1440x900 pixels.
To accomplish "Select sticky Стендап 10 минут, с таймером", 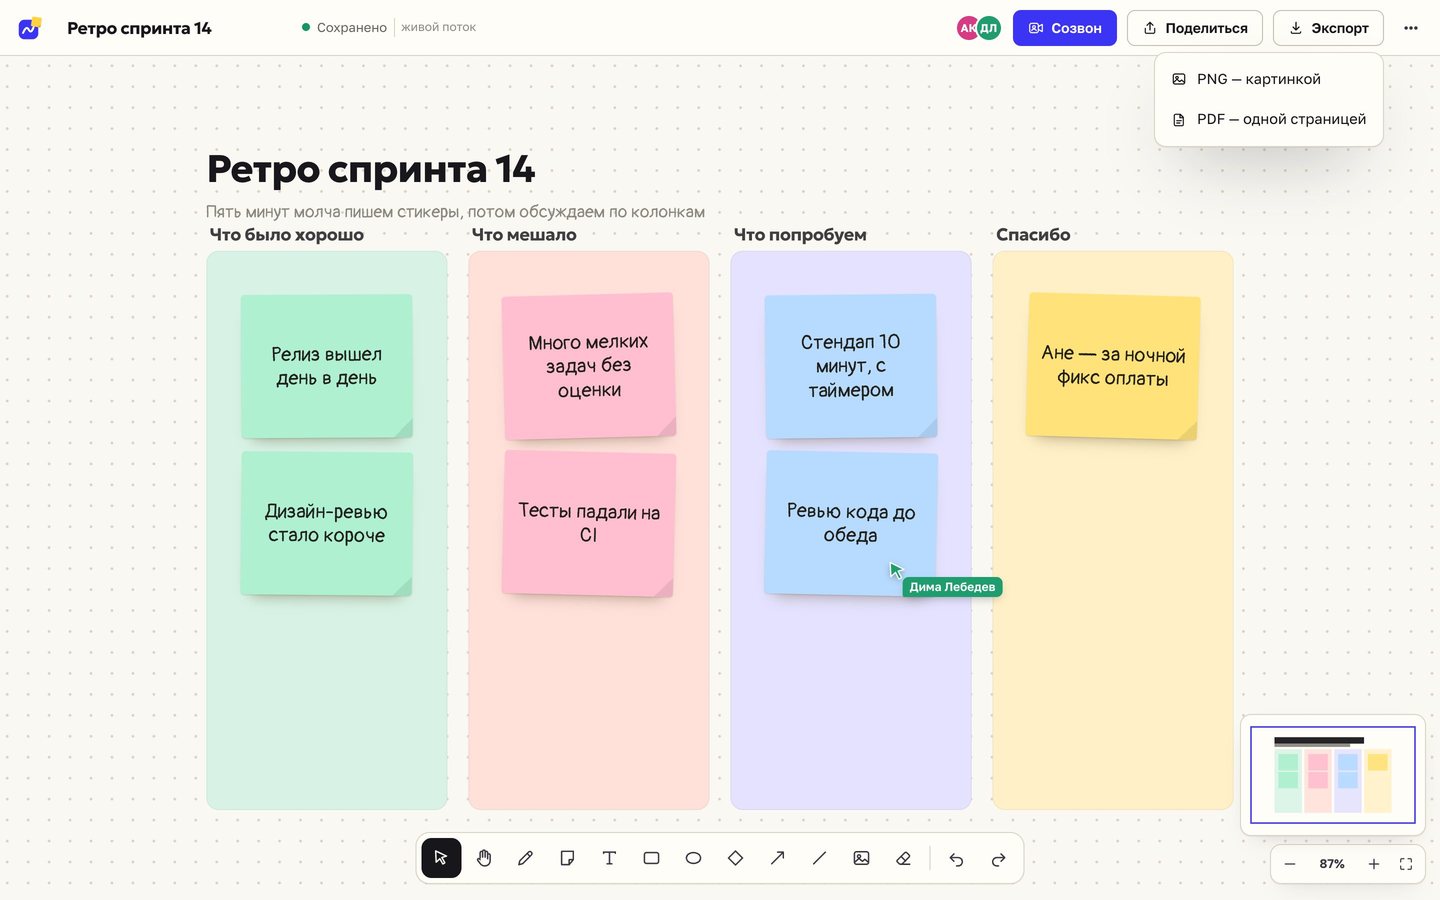I will point(851,366).
